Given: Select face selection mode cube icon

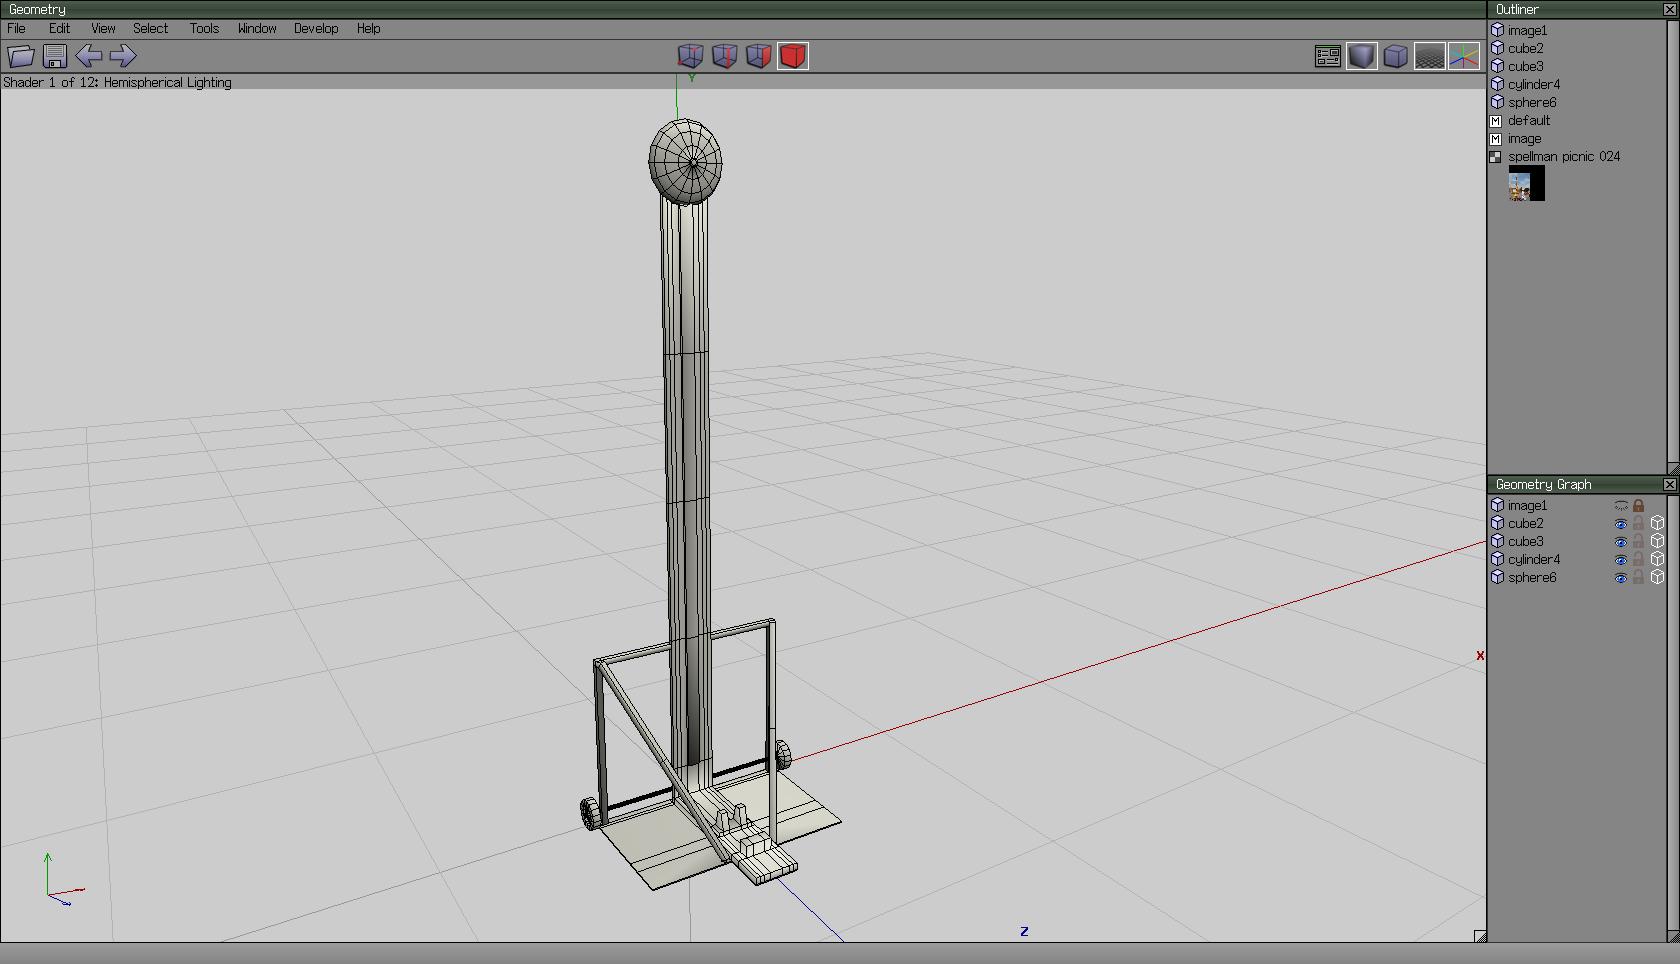Looking at the screenshot, I should (758, 56).
